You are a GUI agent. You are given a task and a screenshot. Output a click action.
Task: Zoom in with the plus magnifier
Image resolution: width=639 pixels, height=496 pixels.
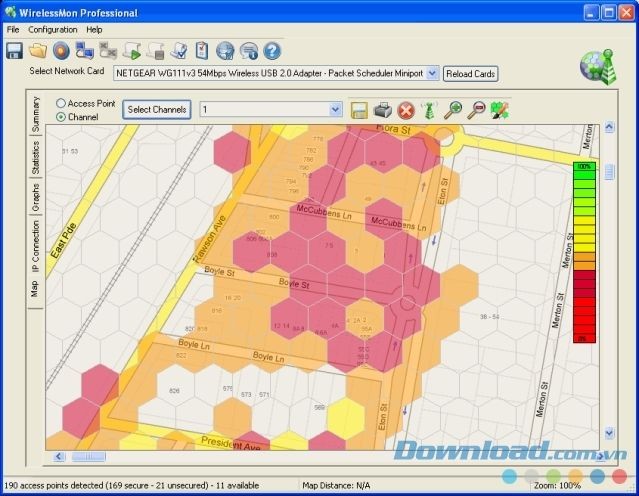pos(453,110)
